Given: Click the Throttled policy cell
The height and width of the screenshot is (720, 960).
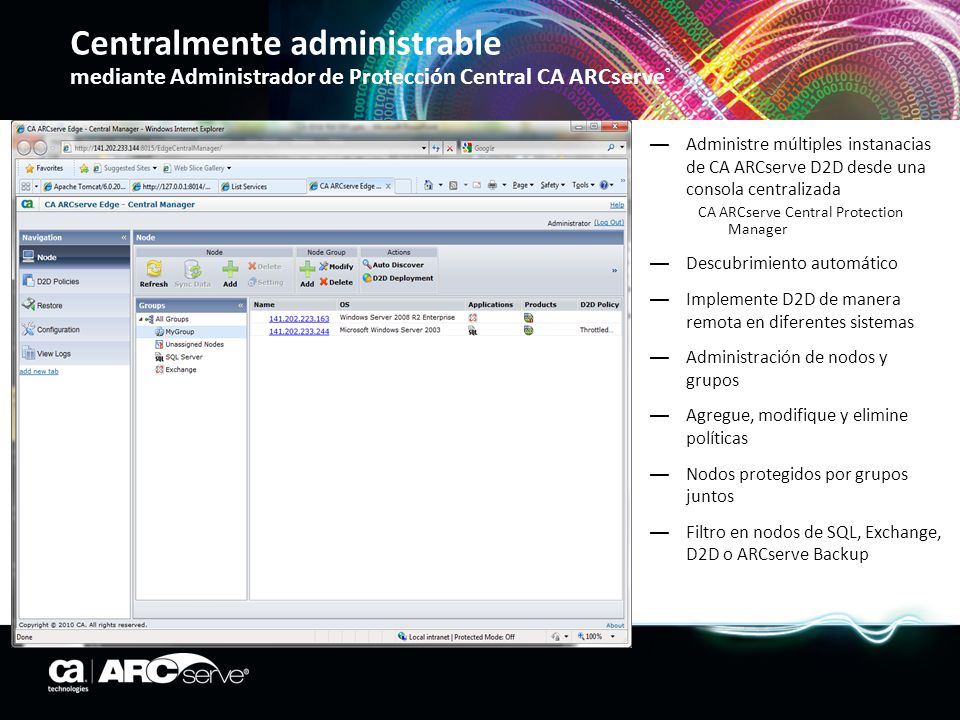Looking at the screenshot, I should (596, 330).
